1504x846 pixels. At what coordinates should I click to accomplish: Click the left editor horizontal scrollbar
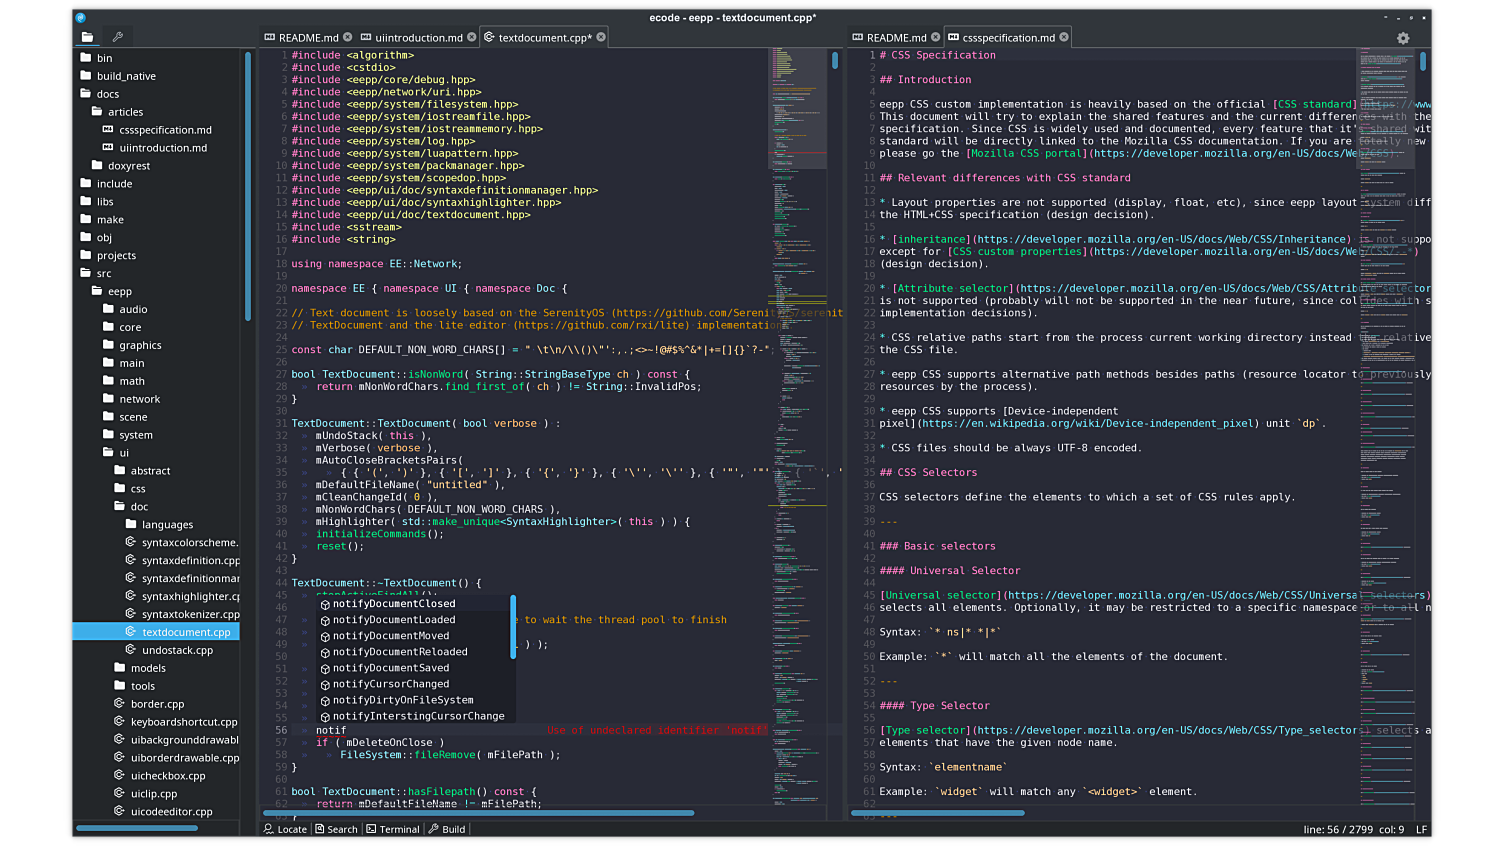pyautogui.click(x=478, y=813)
